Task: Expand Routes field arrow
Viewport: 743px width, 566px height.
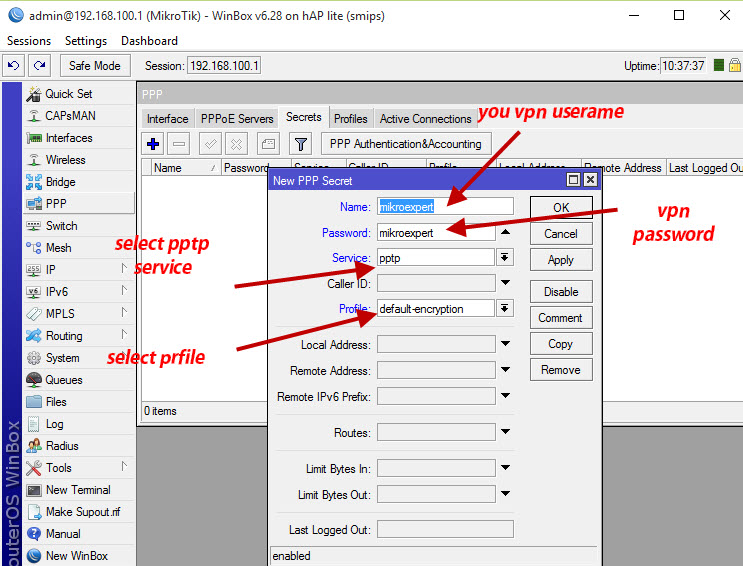Action: coord(506,431)
